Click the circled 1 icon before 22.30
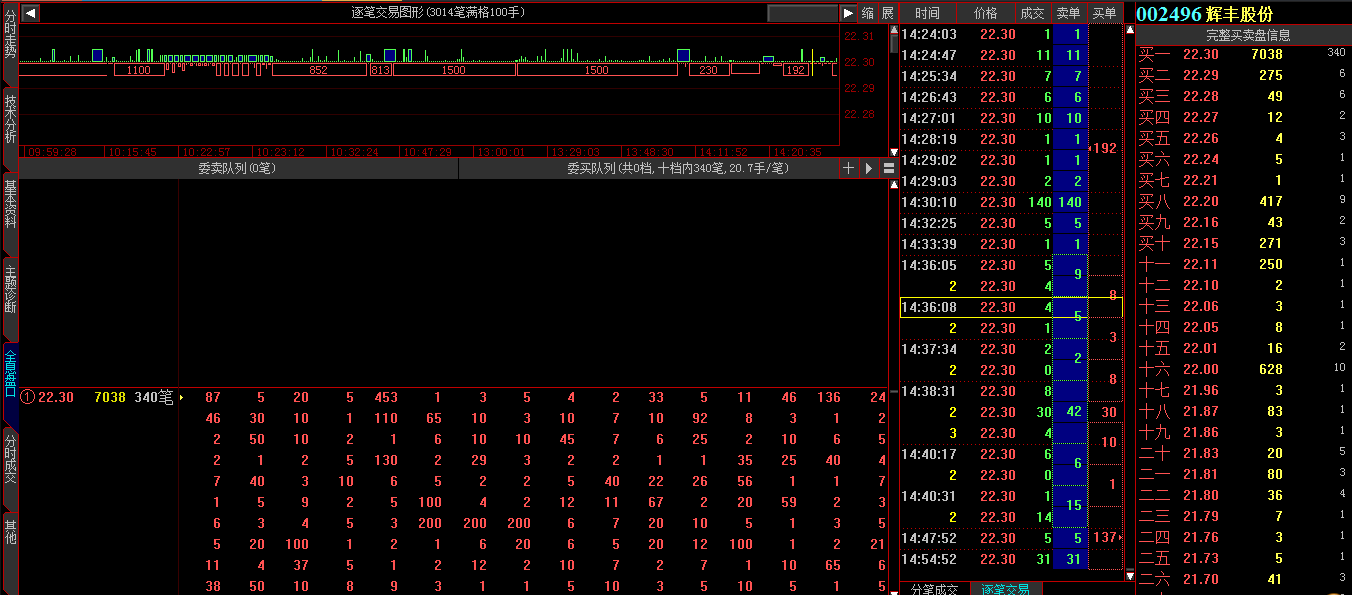The width and height of the screenshot is (1352, 595). point(28,397)
